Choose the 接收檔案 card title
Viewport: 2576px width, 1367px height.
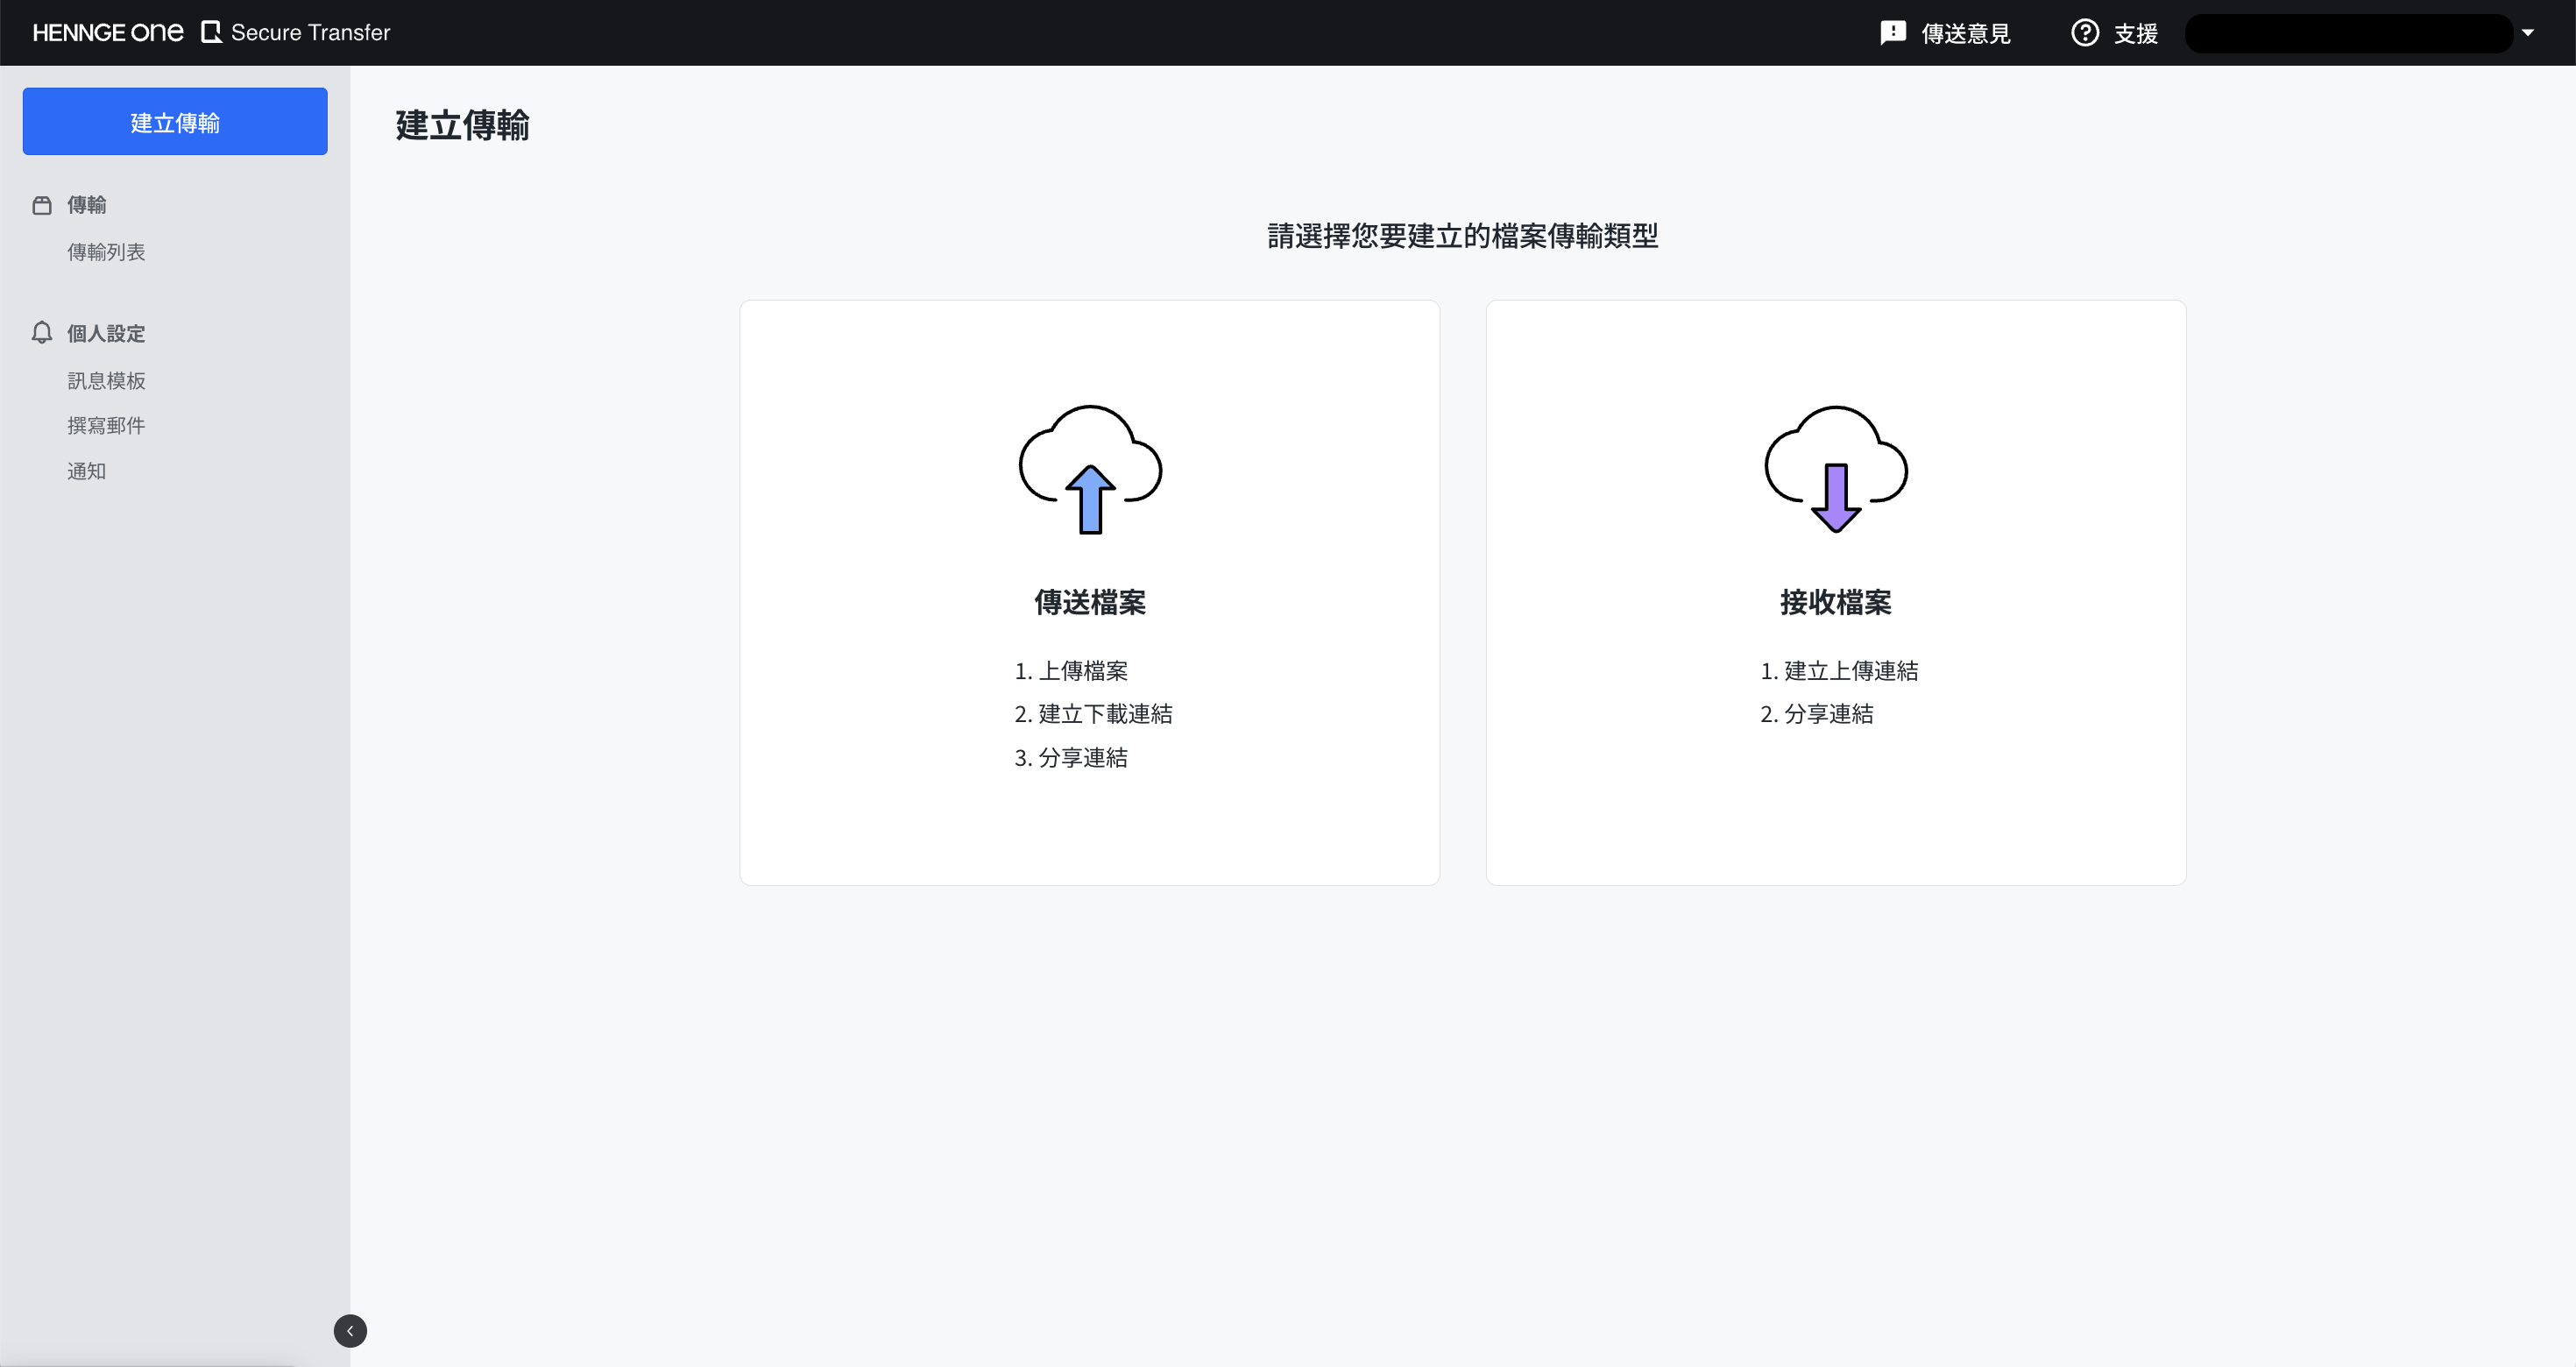tap(1836, 602)
